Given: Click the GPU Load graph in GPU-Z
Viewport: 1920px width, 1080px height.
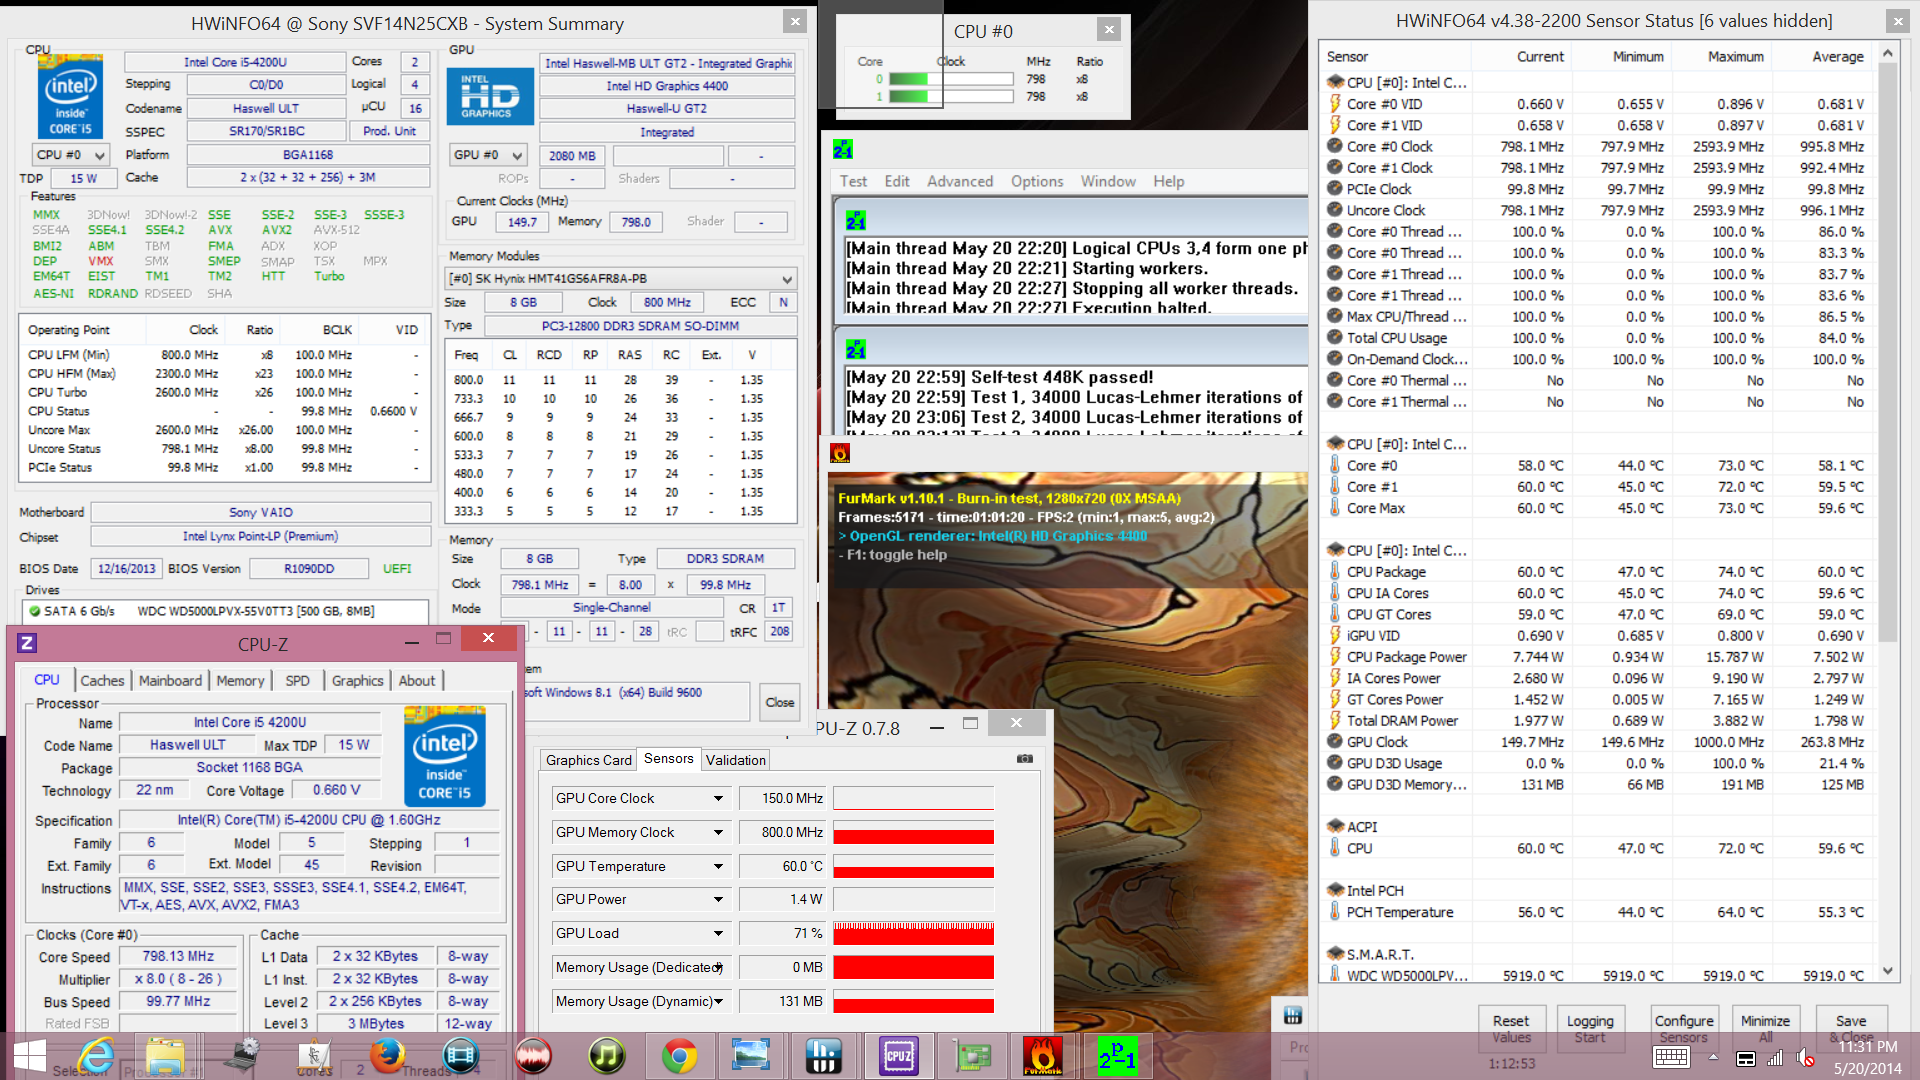Looking at the screenshot, I should point(913,933).
